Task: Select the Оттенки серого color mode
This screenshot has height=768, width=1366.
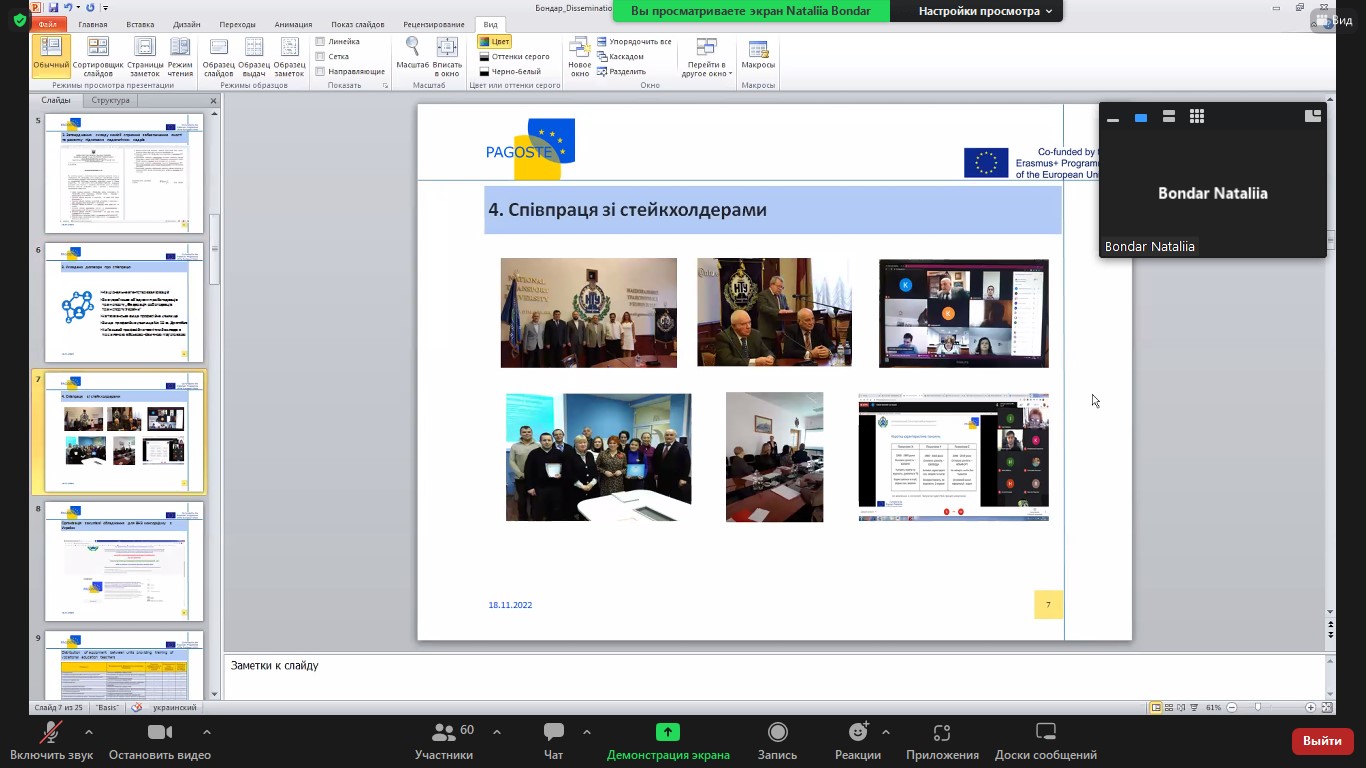Action: (514, 57)
